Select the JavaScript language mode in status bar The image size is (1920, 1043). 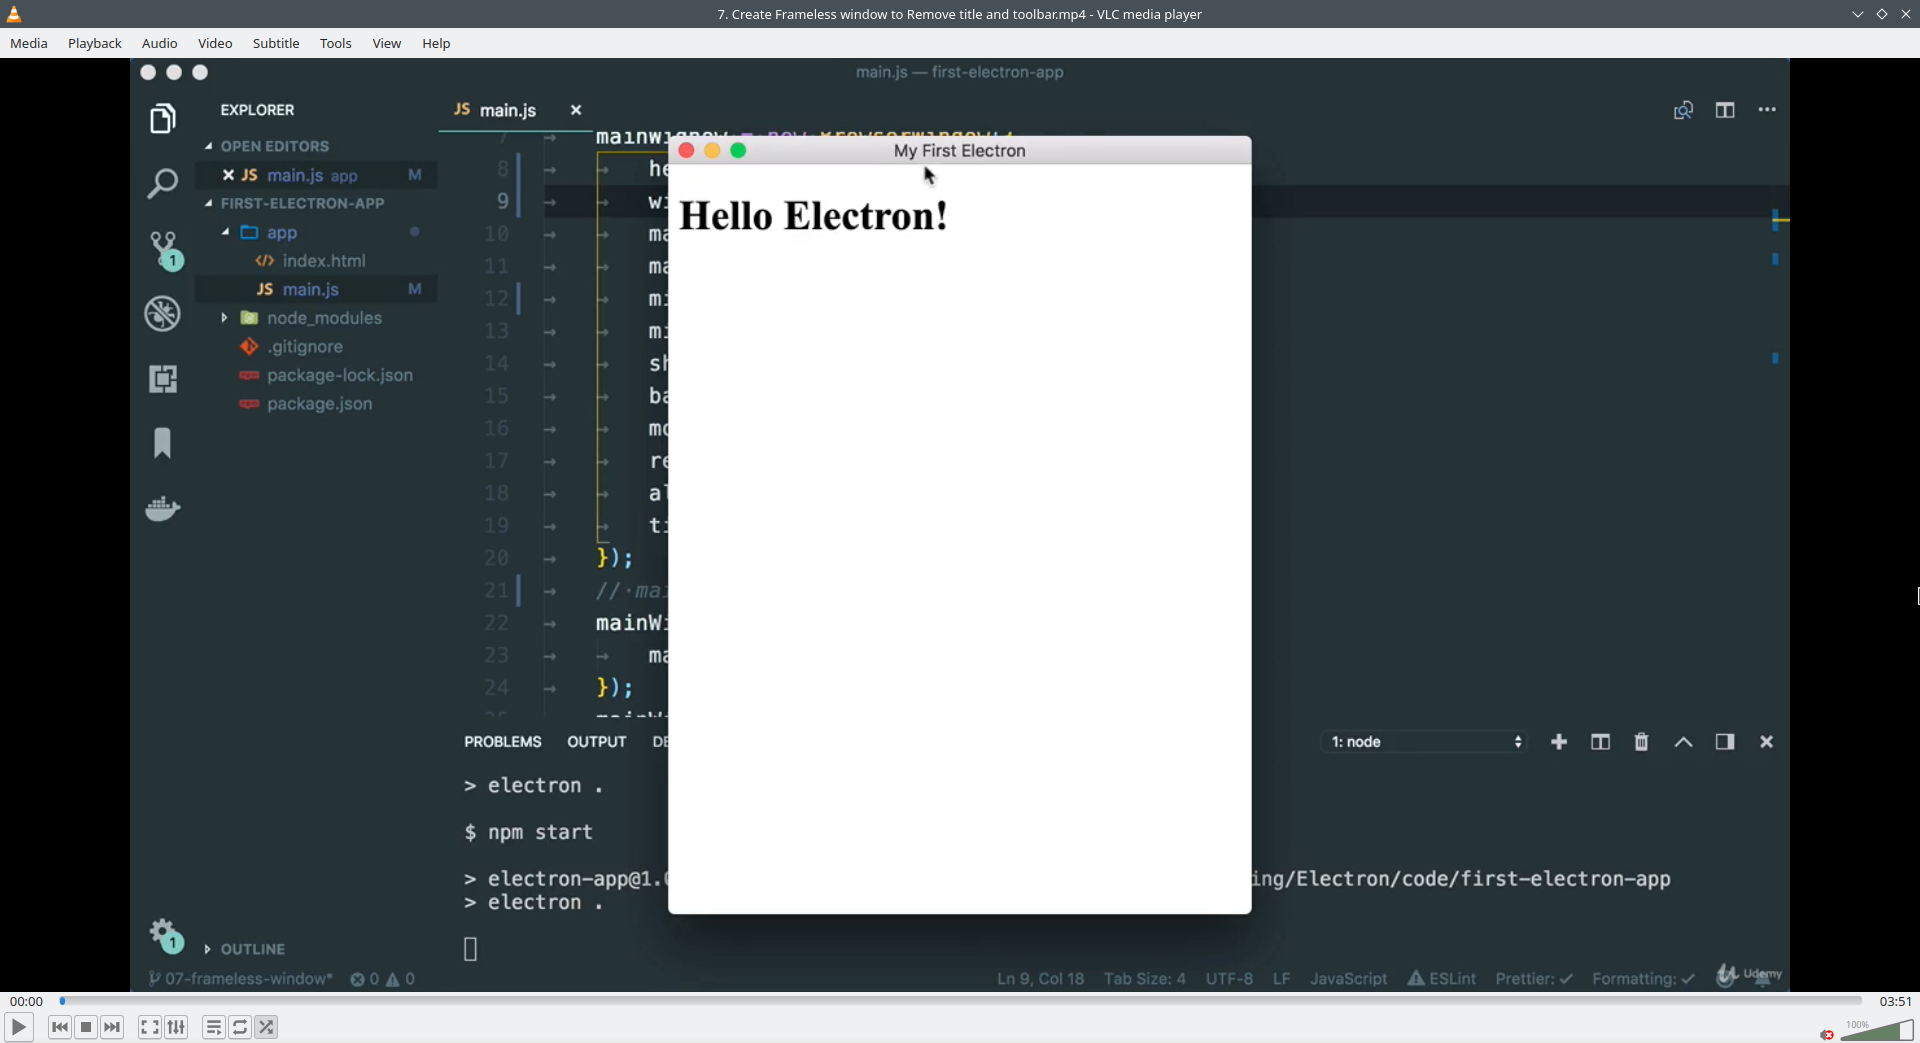click(1348, 979)
